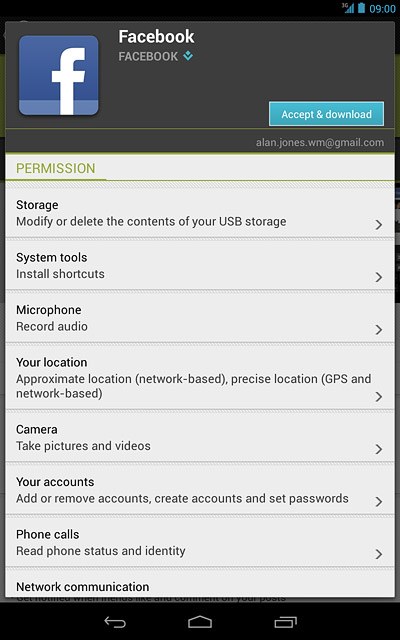Expand the Microphone permission chevron
This screenshot has width=400, height=640.
379,329
